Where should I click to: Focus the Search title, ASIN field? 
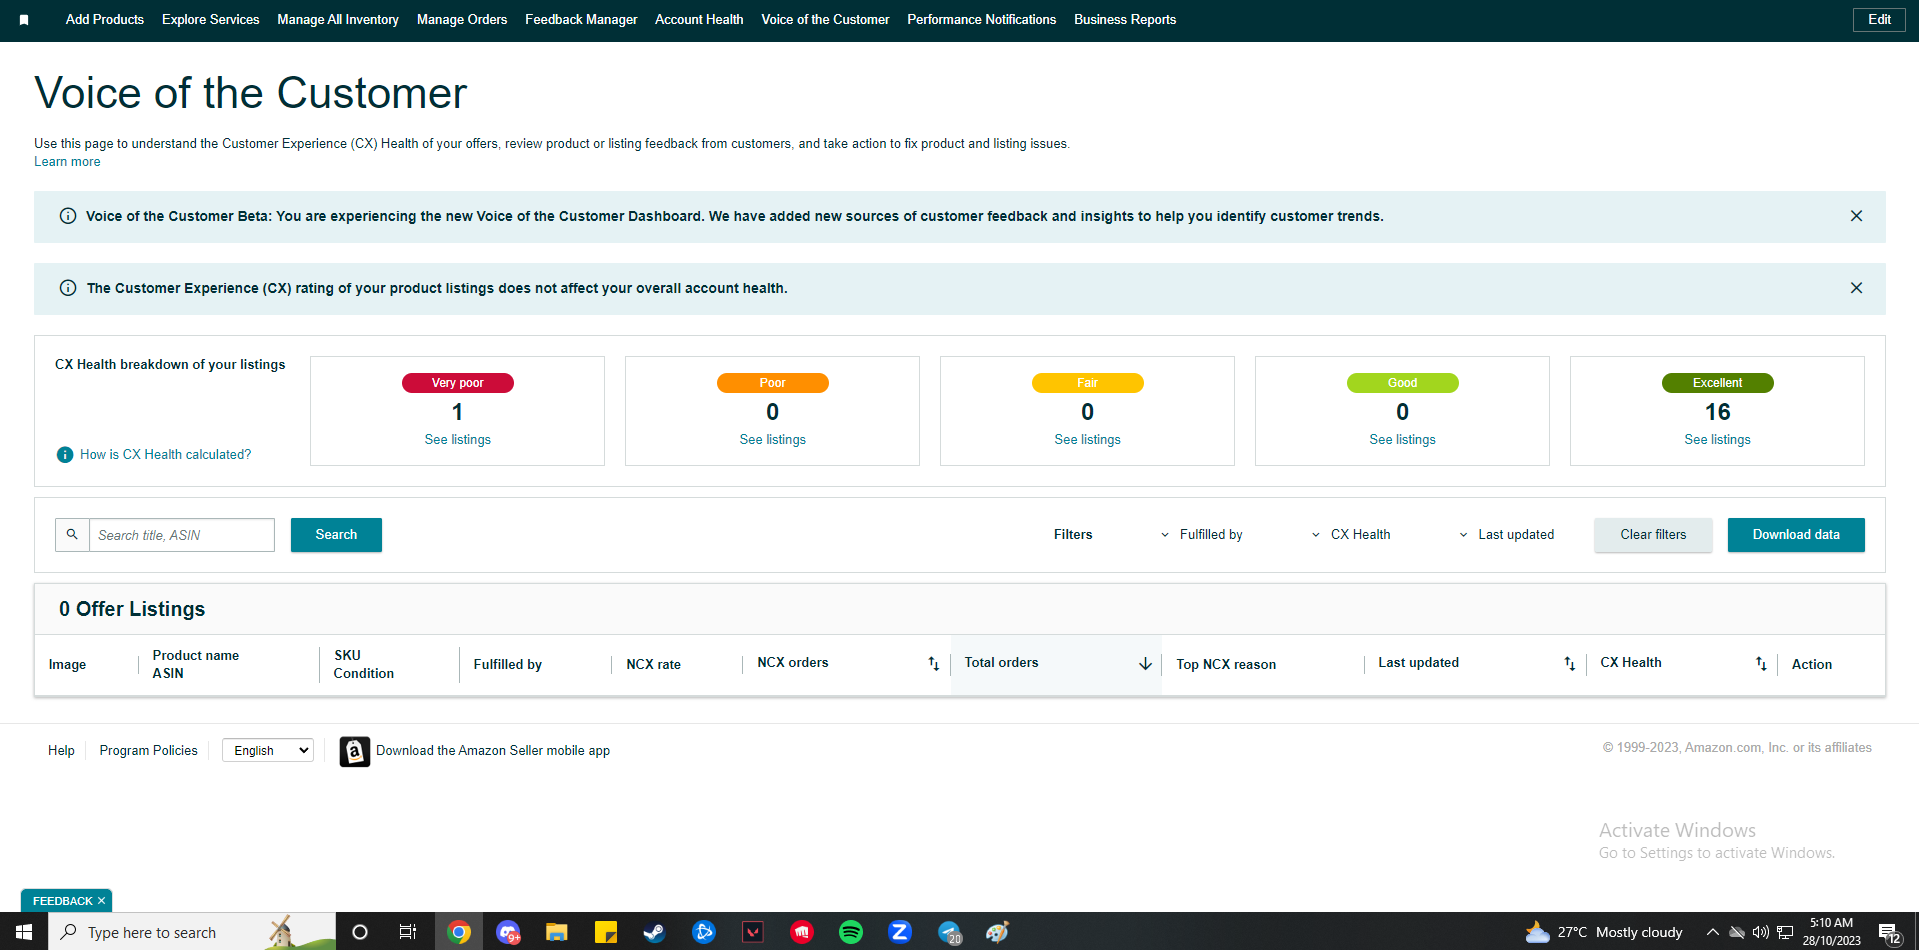(x=182, y=535)
